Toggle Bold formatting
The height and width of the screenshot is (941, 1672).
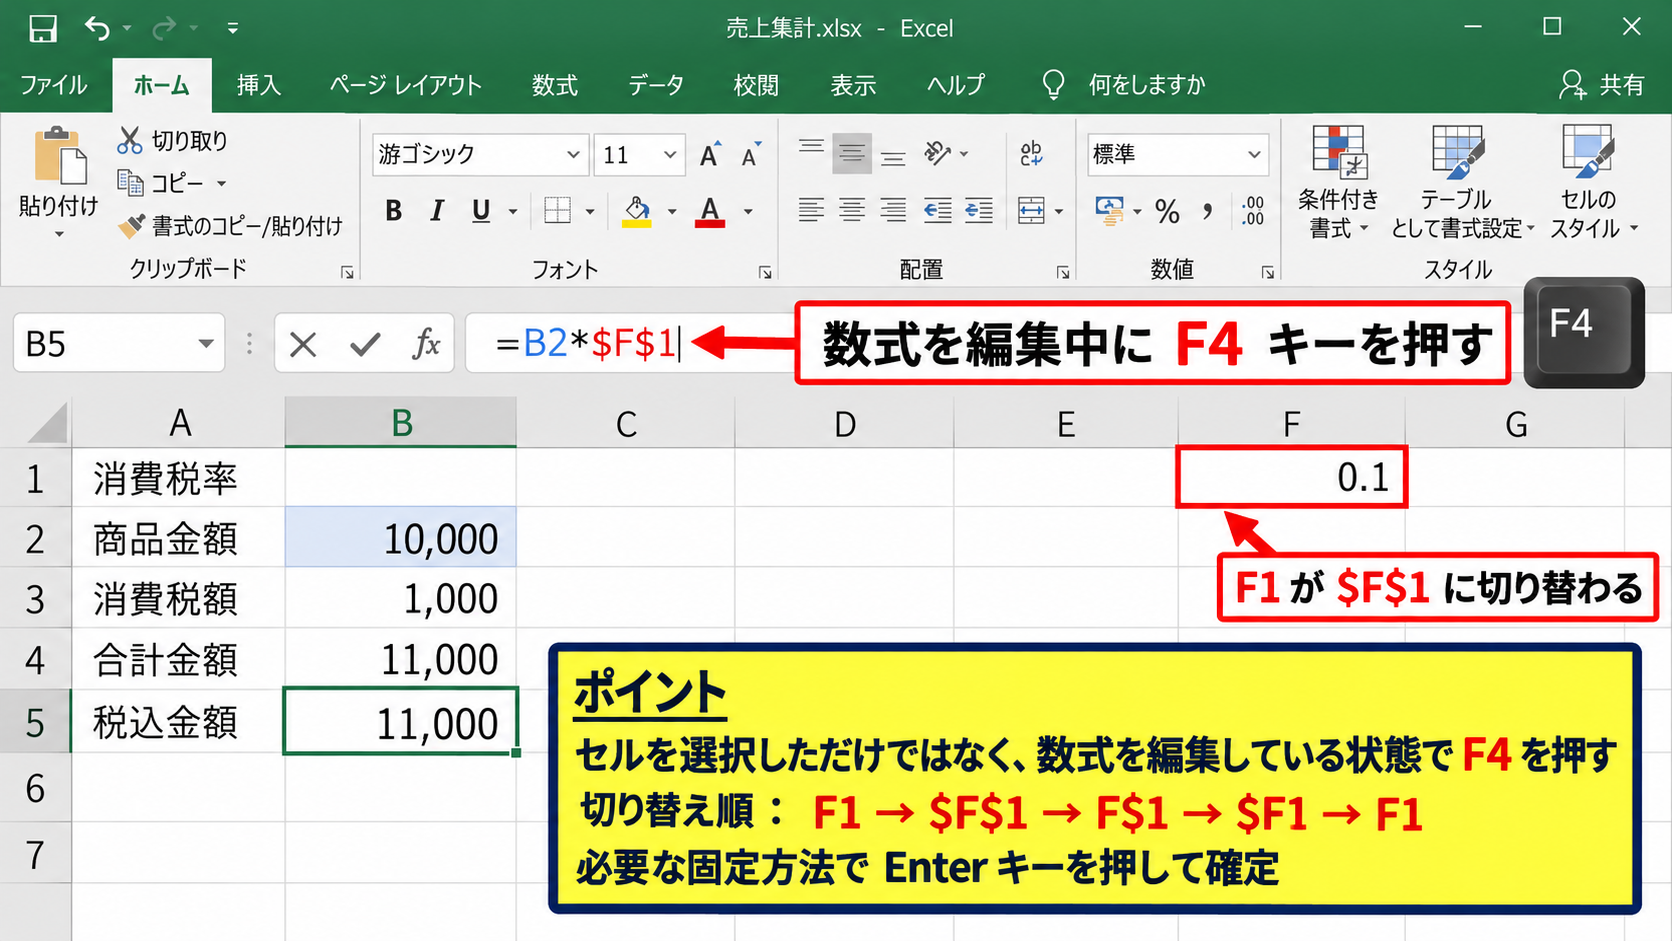click(x=394, y=211)
